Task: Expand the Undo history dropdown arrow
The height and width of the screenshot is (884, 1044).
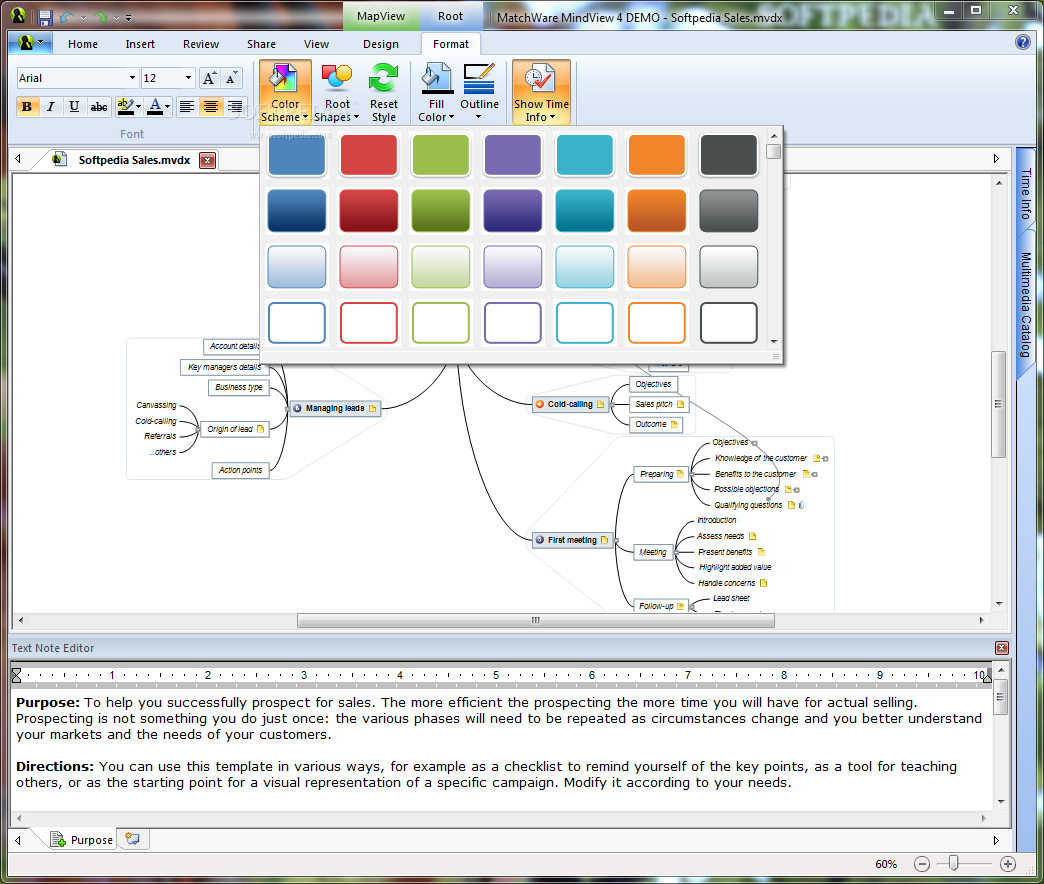Action: 83,18
